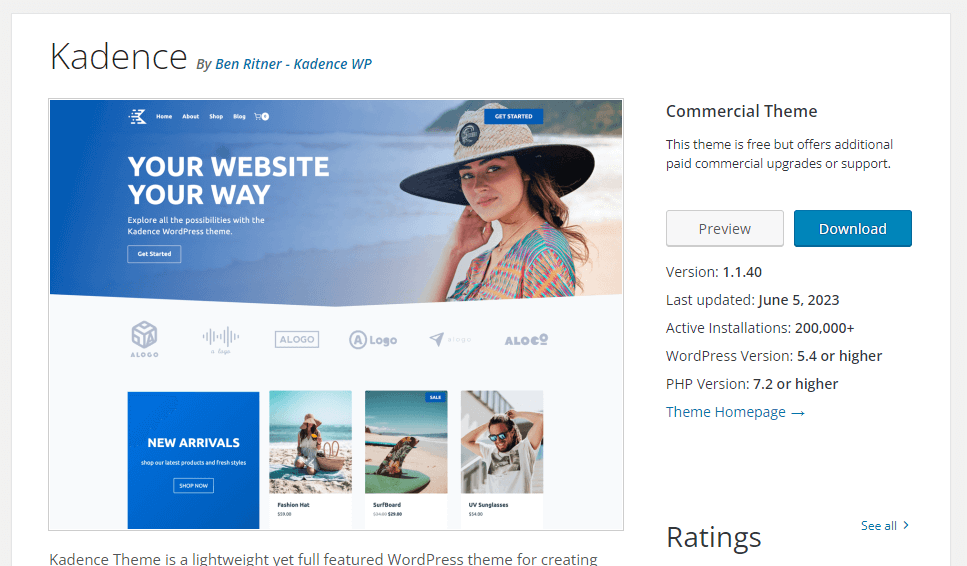Click About in the screenshot navigation
Screen dimensions: 967x566
pos(191,116)
